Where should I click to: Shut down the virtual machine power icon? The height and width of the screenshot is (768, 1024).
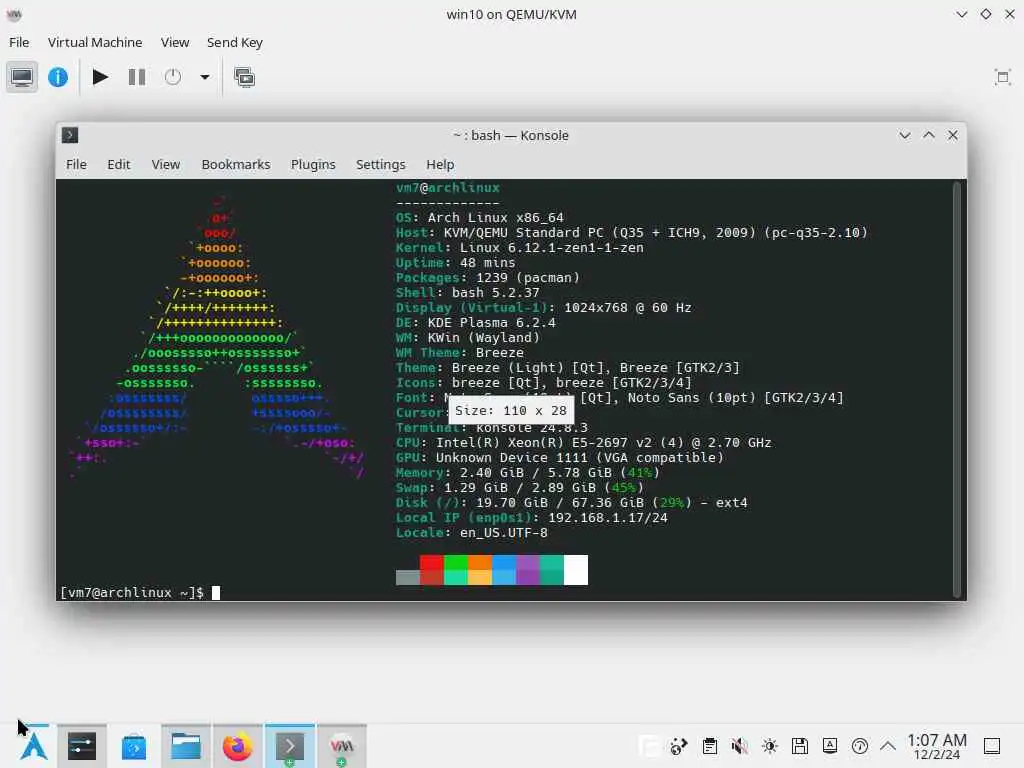pyautogui.click(x=173, y=77)
